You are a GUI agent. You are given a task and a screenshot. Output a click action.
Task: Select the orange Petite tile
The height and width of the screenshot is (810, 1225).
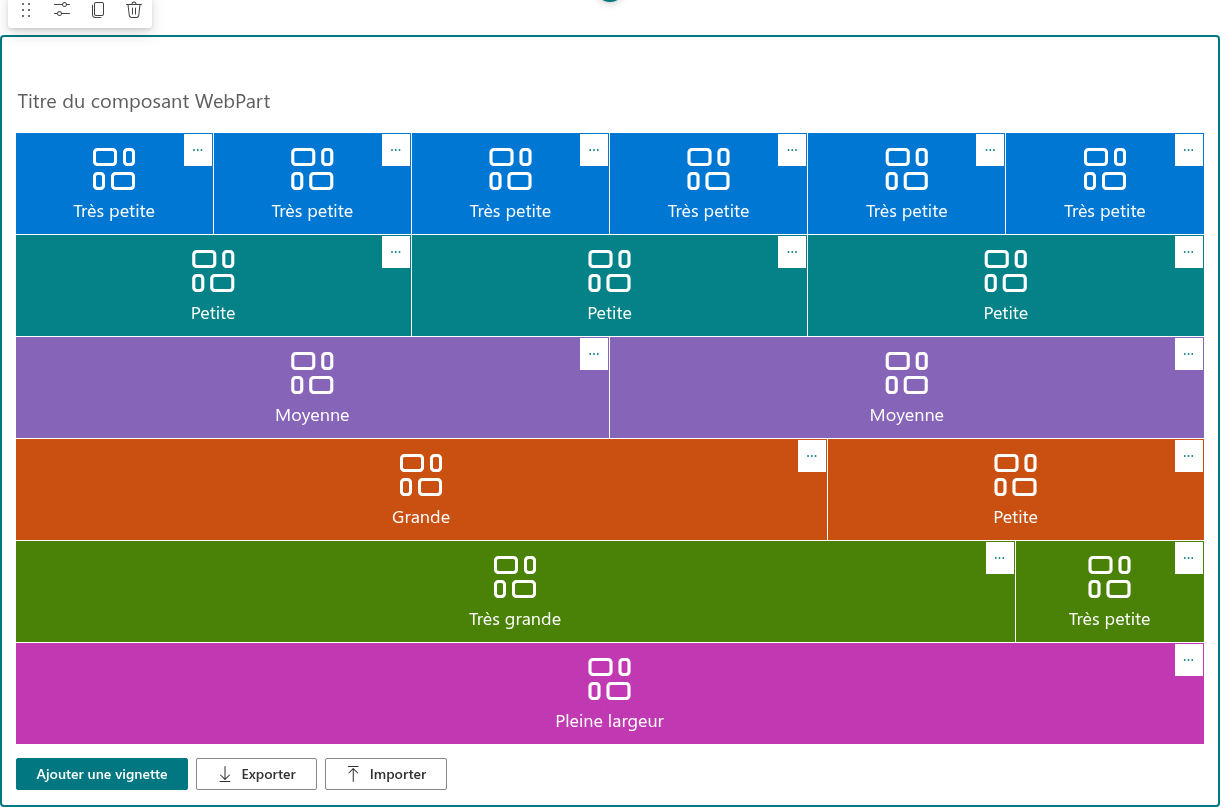pyautogui.click(x=1016, y=490)
